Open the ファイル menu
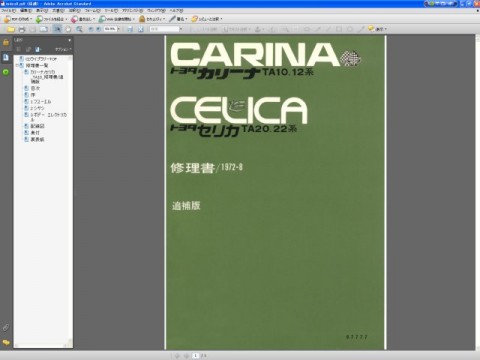480x360 pixels. click(8, 11)
